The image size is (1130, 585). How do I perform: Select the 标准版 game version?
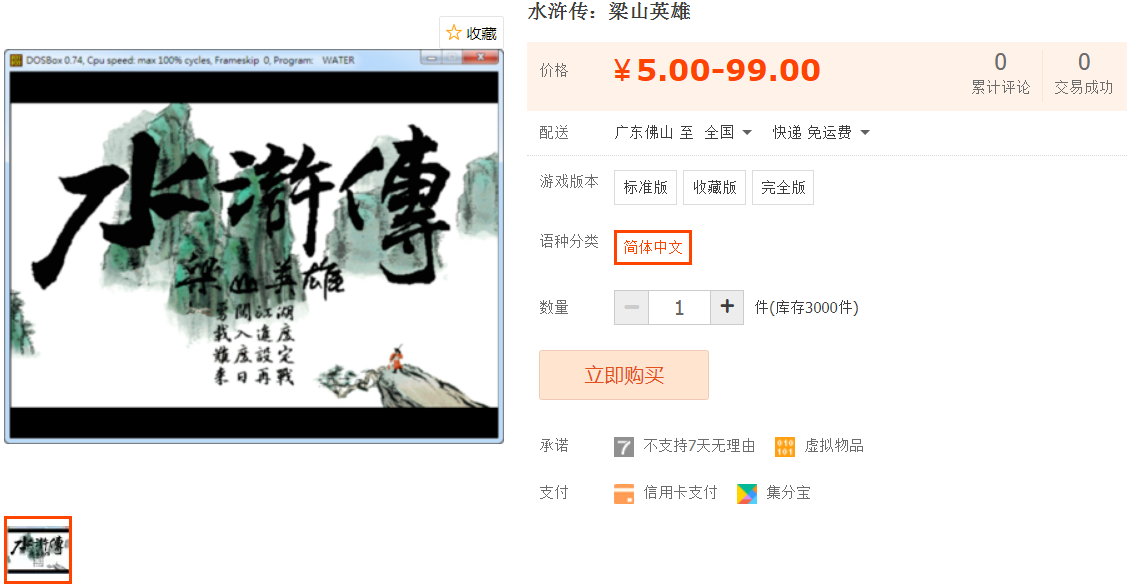click(x=645, y=187)
